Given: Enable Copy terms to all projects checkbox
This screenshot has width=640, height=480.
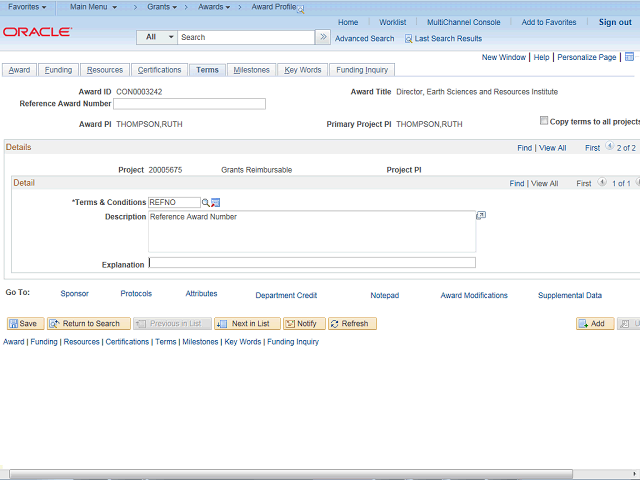Looking at the screenshot, I should 544,120.
